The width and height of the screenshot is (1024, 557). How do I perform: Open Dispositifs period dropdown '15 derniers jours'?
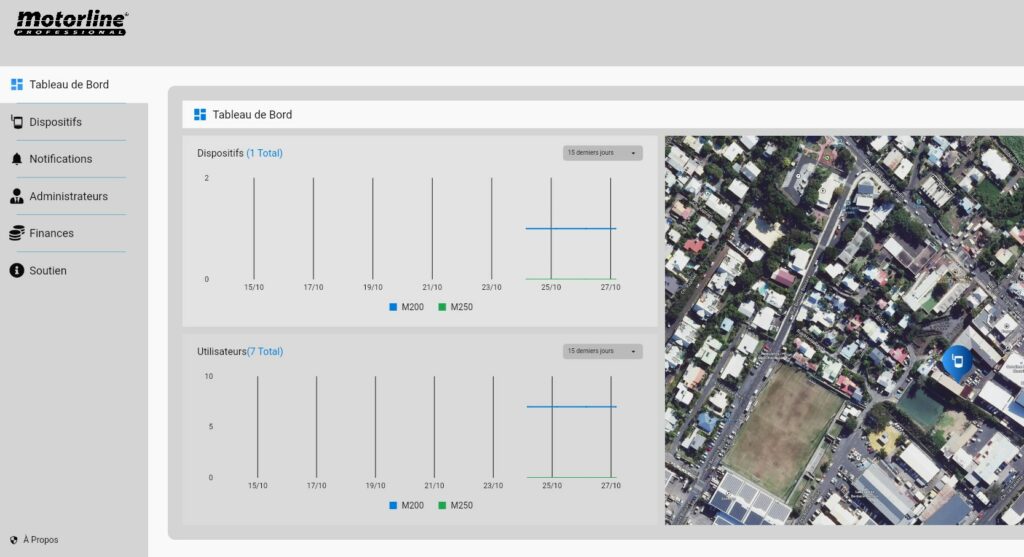(602, 153)
